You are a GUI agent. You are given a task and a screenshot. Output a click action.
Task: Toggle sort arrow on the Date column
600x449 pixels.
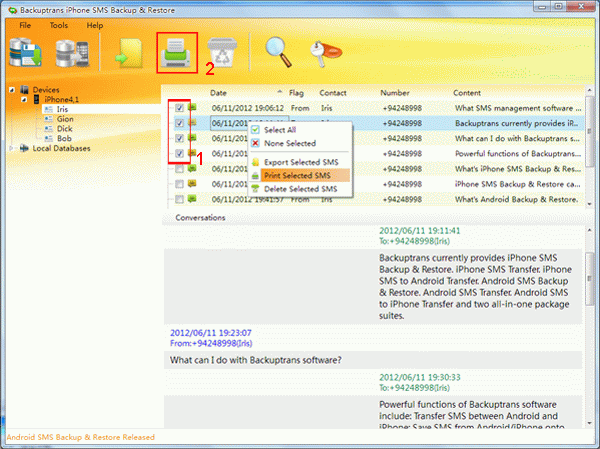[280, 92]
